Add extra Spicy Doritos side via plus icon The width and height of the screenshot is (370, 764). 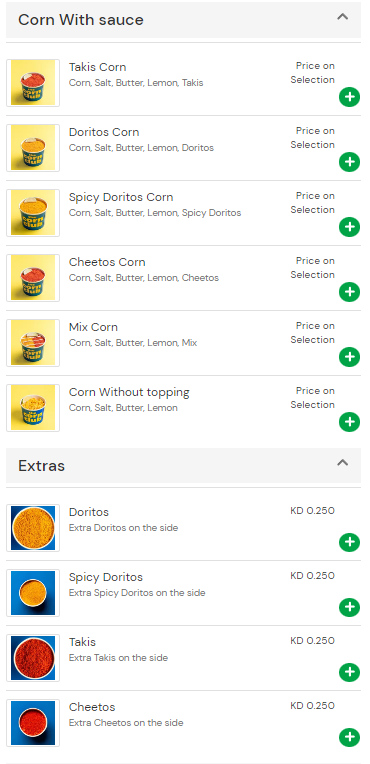coord(349,607)
